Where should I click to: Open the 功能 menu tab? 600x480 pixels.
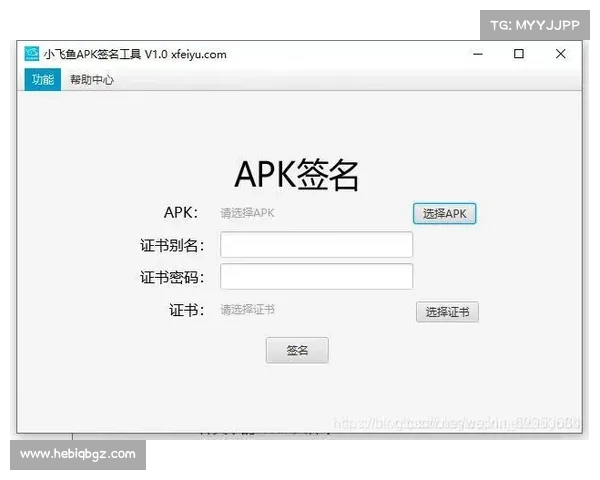(x=42, y=80)
